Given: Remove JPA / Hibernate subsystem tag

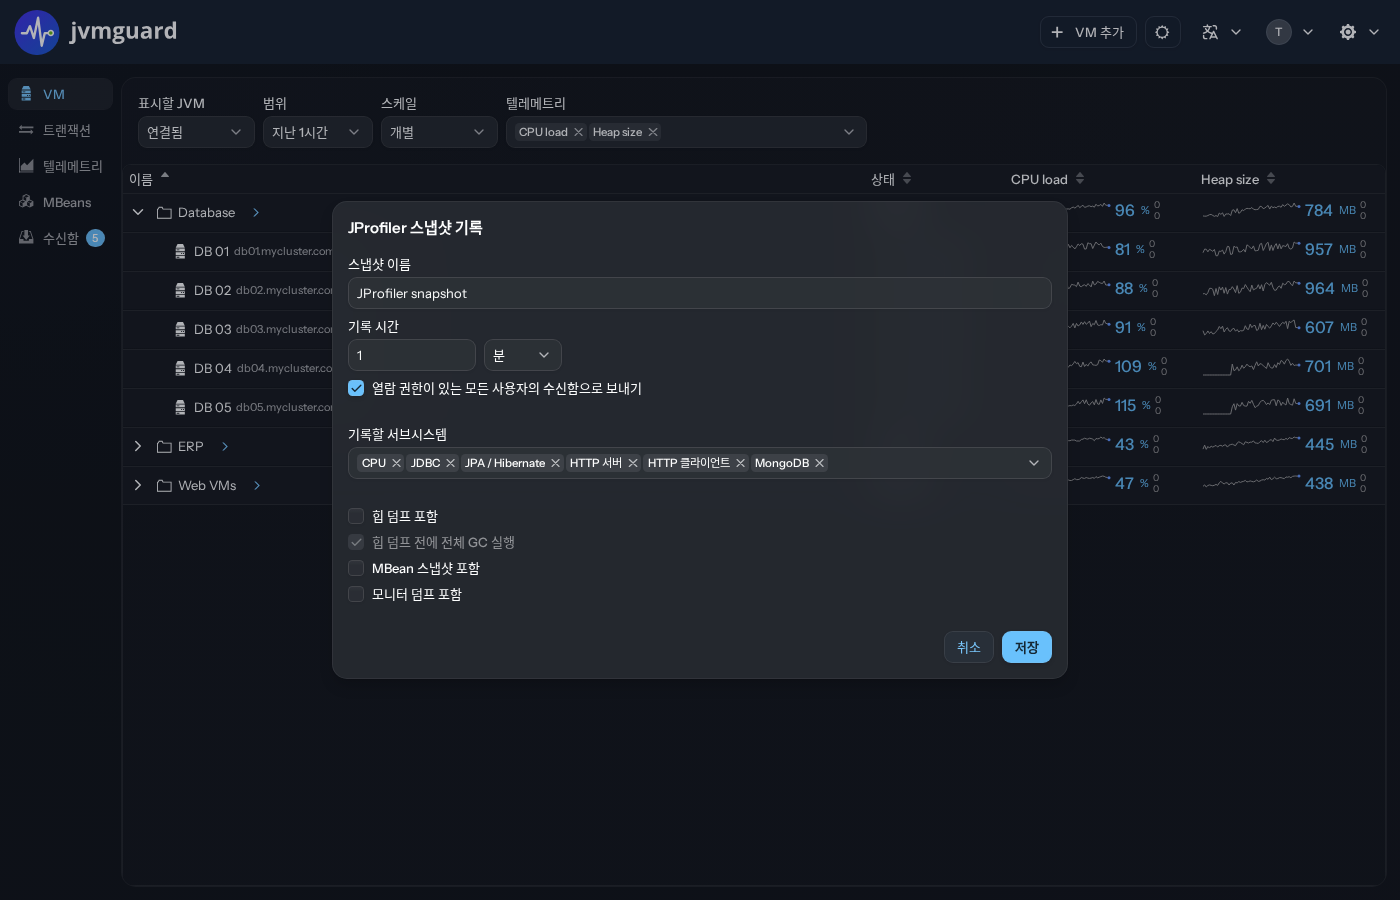Looking at the screenshot, I should (556, 463).
